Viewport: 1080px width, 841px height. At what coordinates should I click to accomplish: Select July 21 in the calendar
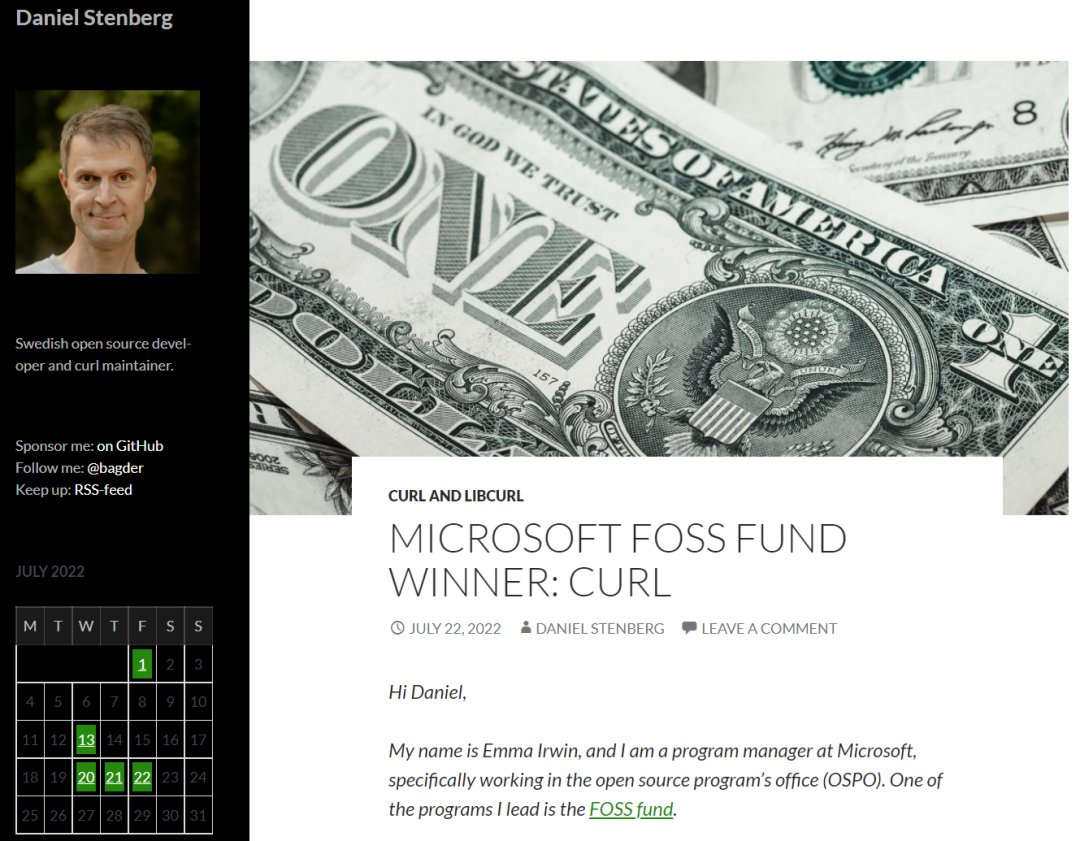click(x=114, y=778)
